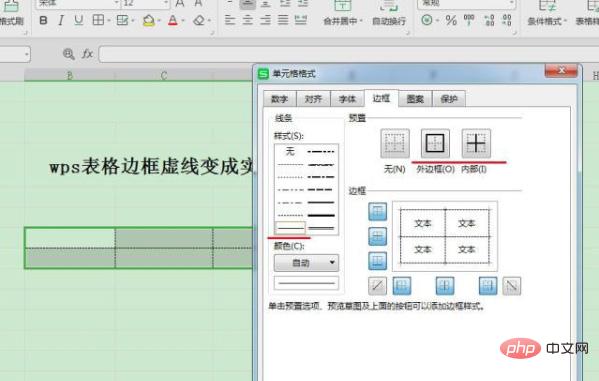Decrease decimal places
Image resolution: width=599 pixels, height=381 pixels.
coord(507,20)
